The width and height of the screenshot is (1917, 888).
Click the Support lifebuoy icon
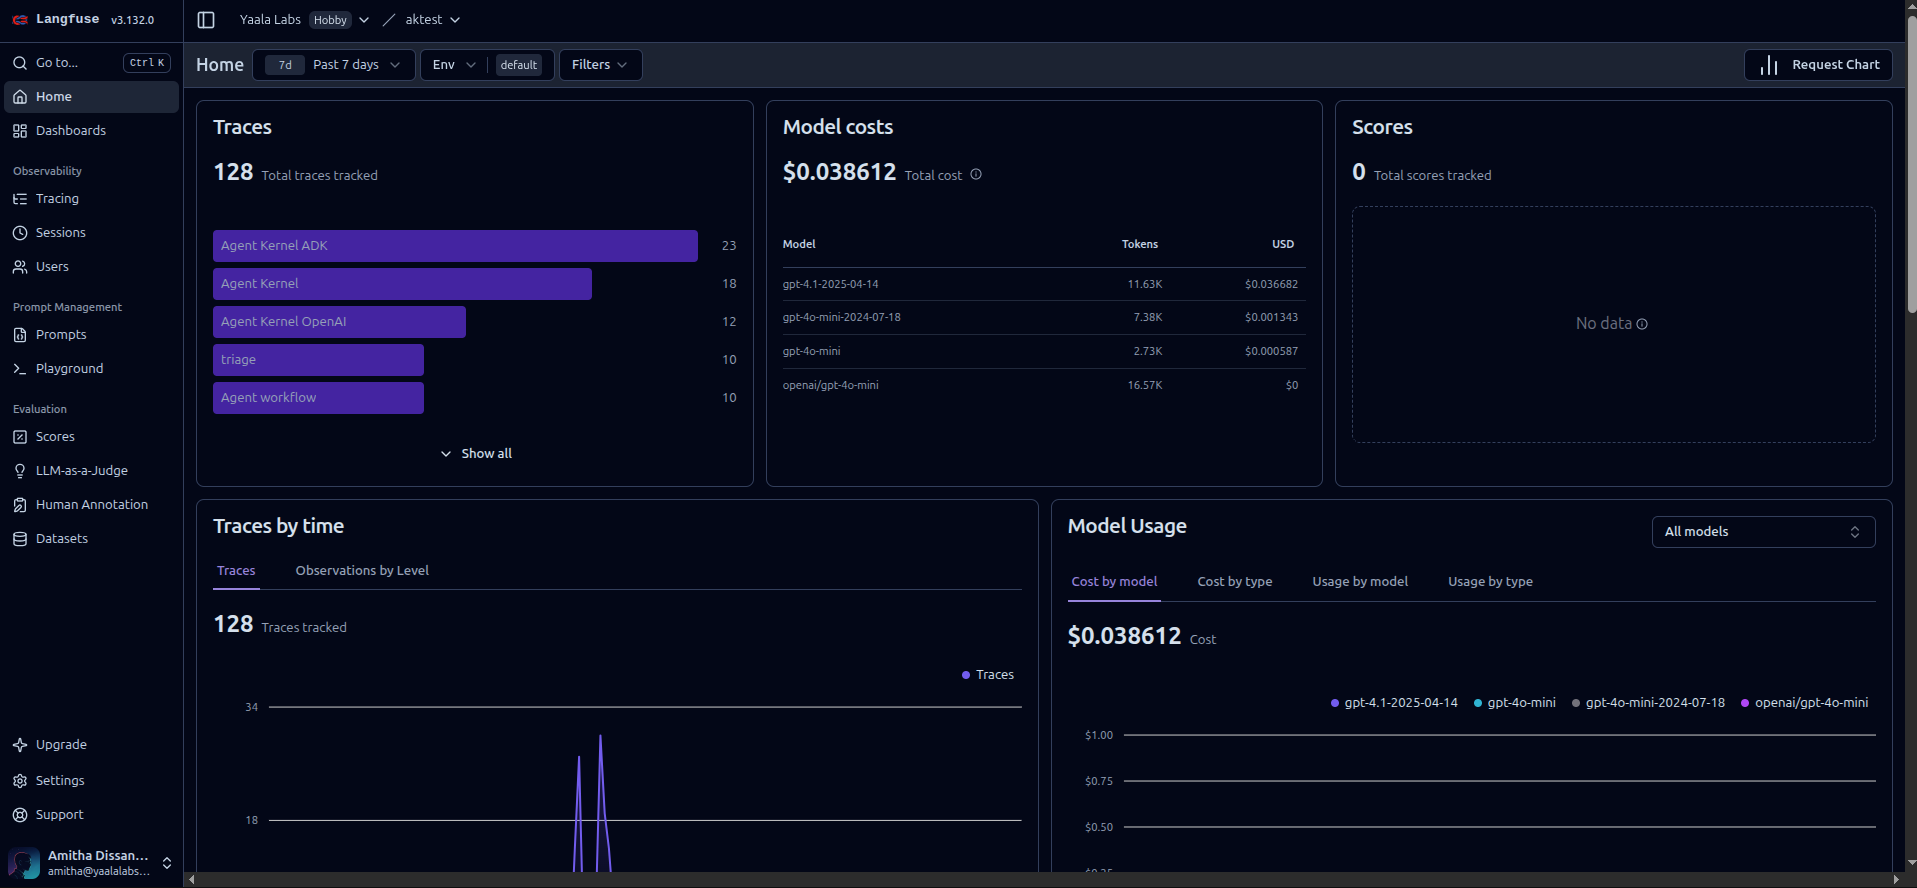tap(20, 815)
